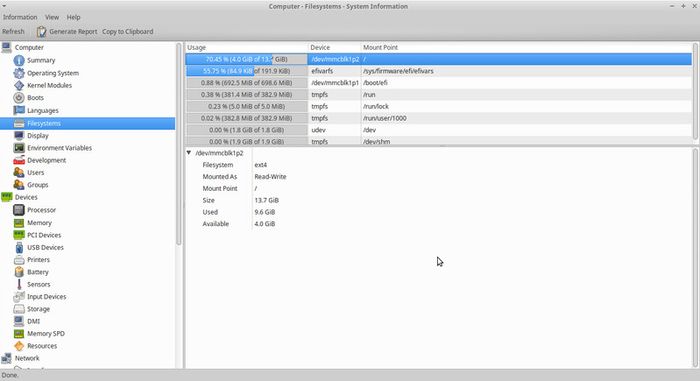This screenshot has width=700, height=381.
Task: Sort by the Device column header
Action: (334, 47)
